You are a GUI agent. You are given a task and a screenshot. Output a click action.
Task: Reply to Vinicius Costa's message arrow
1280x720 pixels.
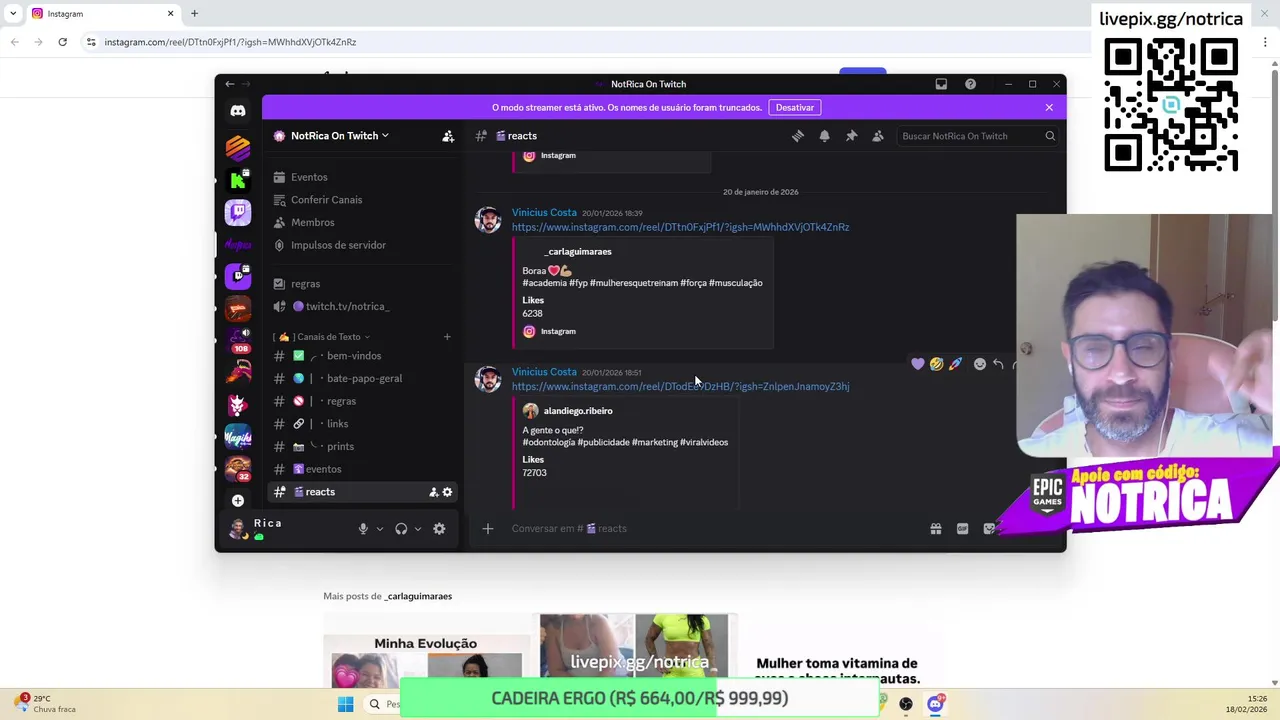click(x=998, y=364)
